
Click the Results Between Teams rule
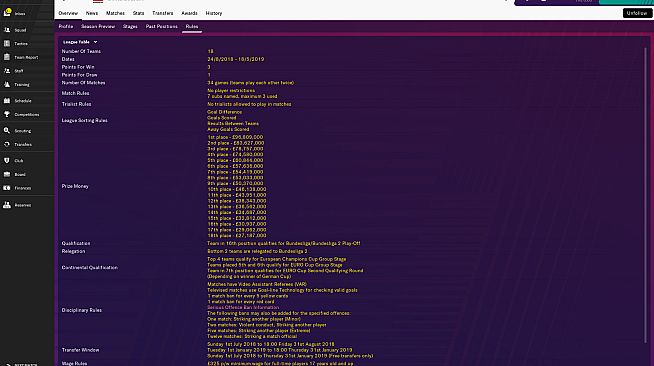(x=233, y=123)
